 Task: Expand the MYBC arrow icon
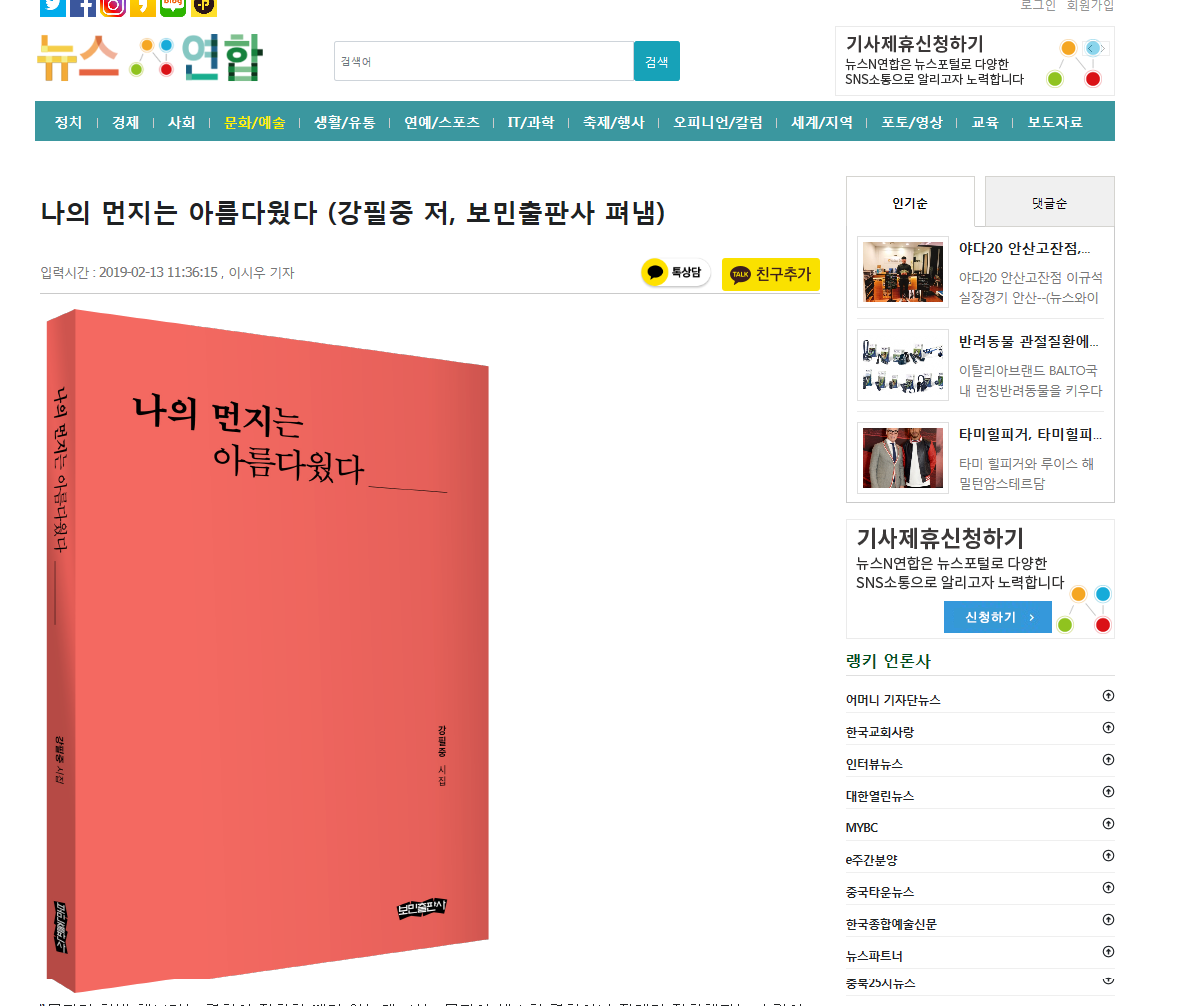1108,824
